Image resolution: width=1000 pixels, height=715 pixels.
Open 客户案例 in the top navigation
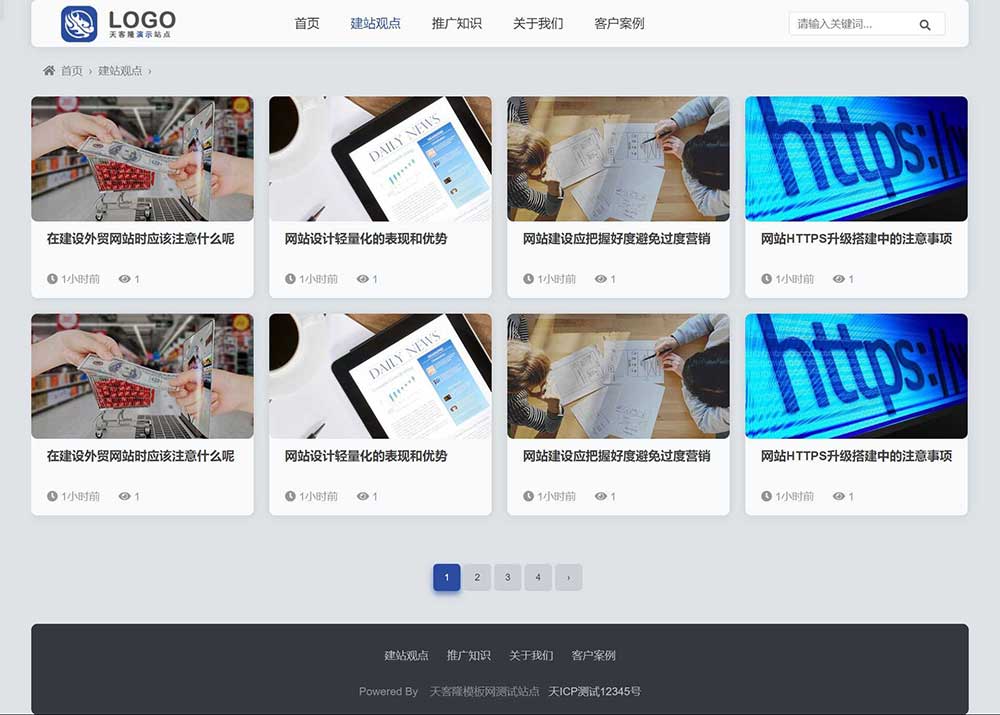tap(619, 24)
